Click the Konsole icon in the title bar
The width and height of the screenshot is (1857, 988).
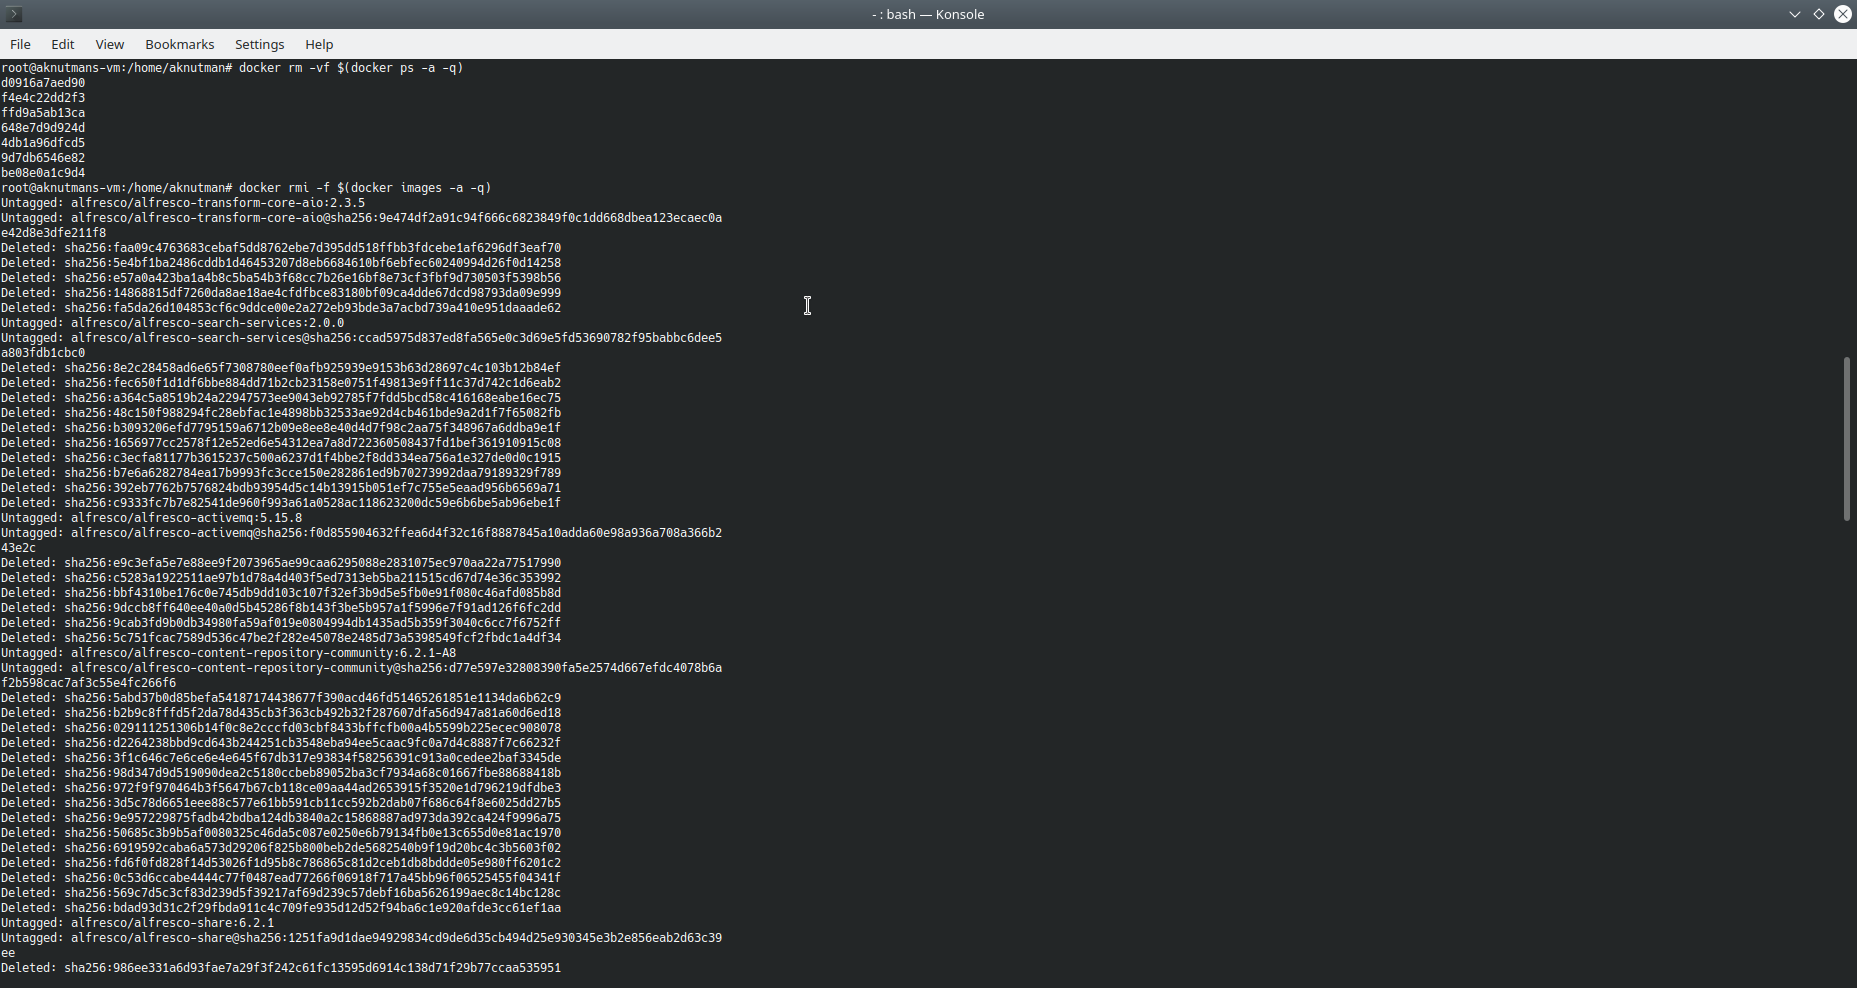click(13, 14)
